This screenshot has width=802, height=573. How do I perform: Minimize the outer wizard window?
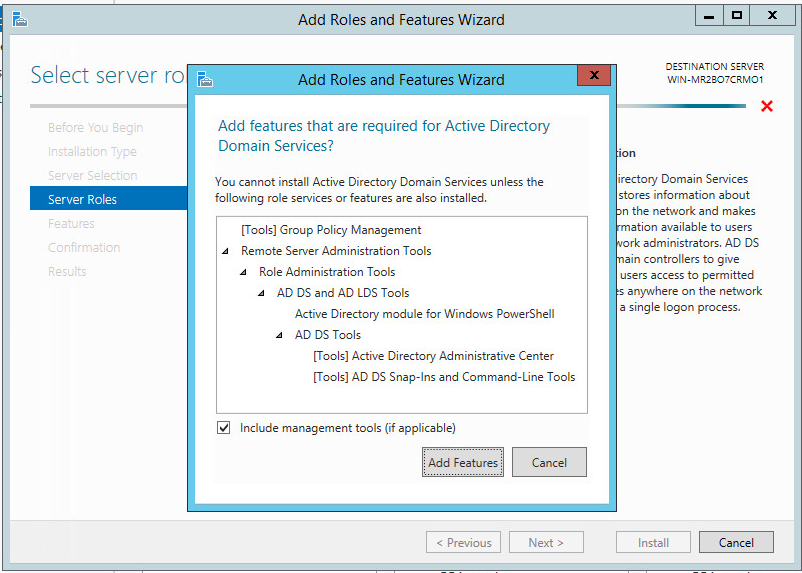click(x=708, y=15)
